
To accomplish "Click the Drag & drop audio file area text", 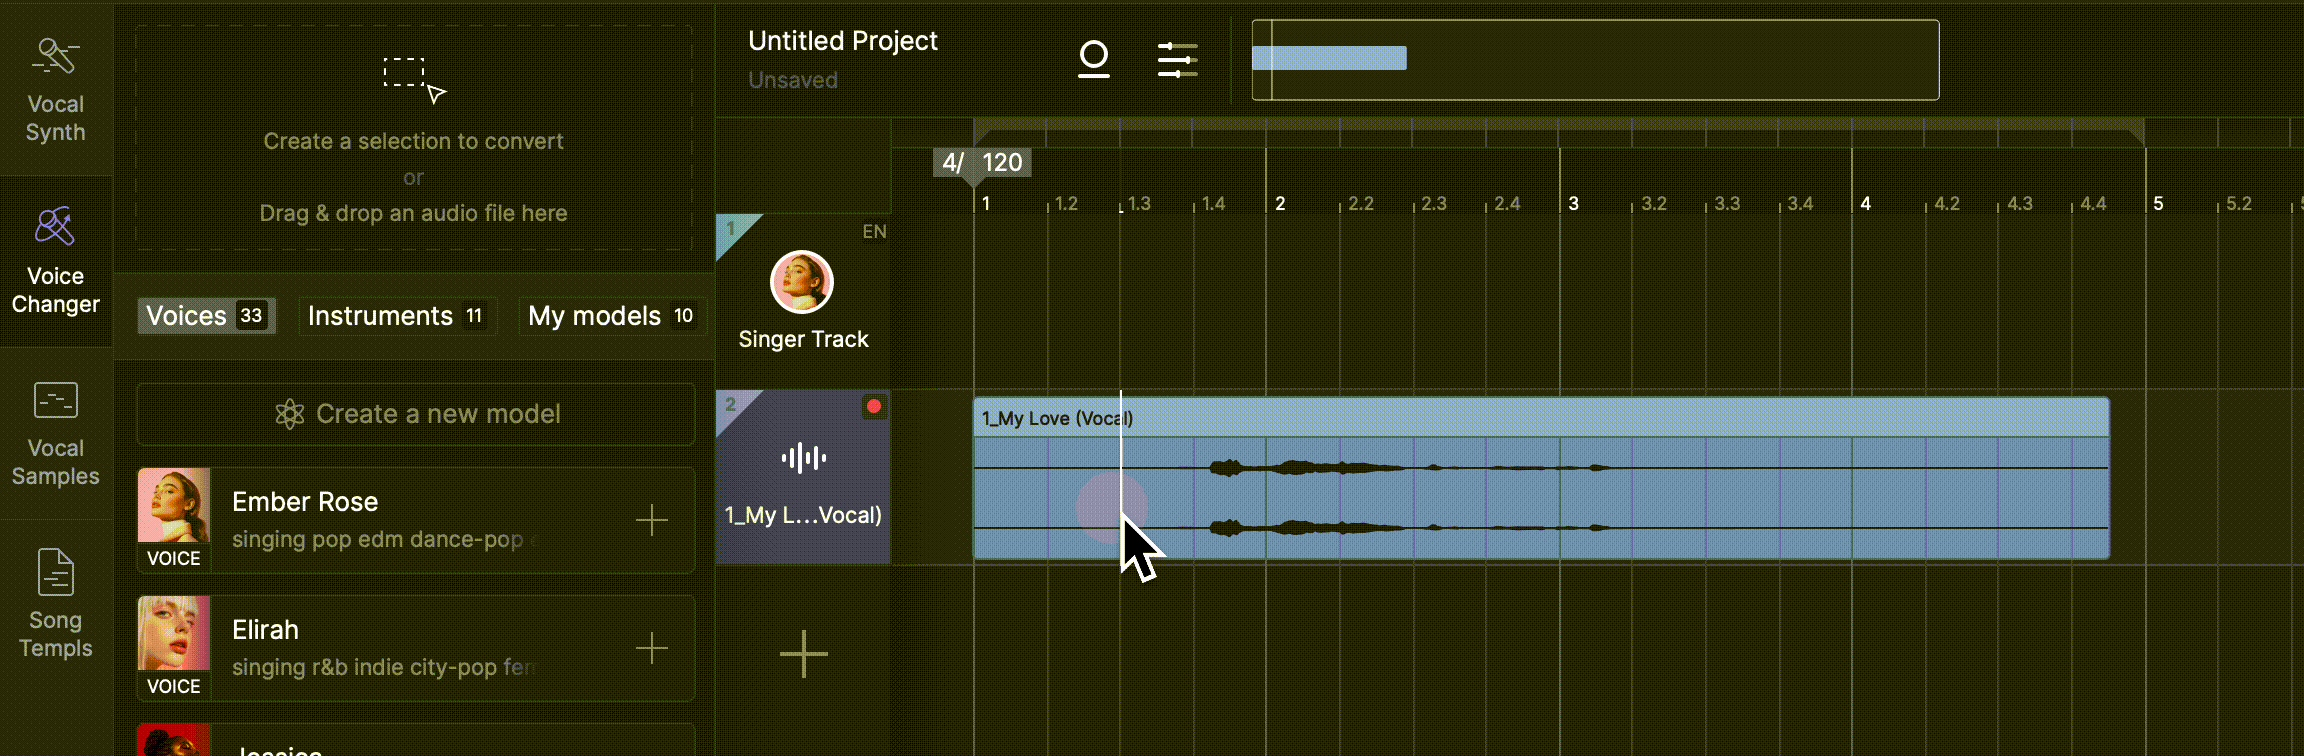I will (x=413, y=213).
